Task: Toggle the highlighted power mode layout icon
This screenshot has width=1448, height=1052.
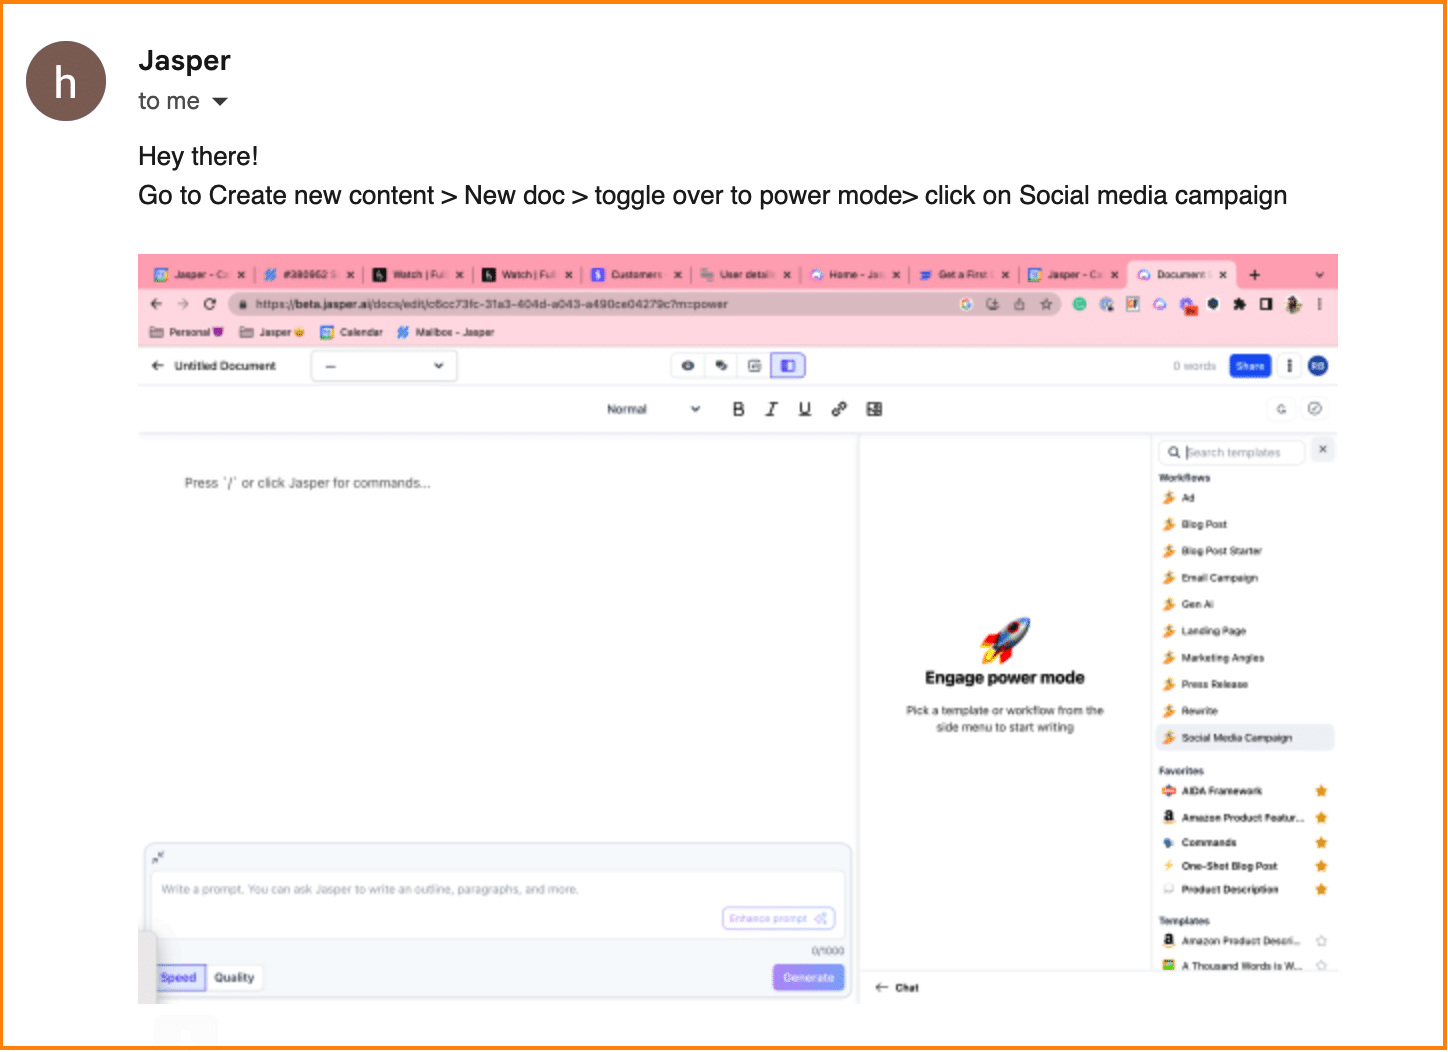Action: (788, 366)
